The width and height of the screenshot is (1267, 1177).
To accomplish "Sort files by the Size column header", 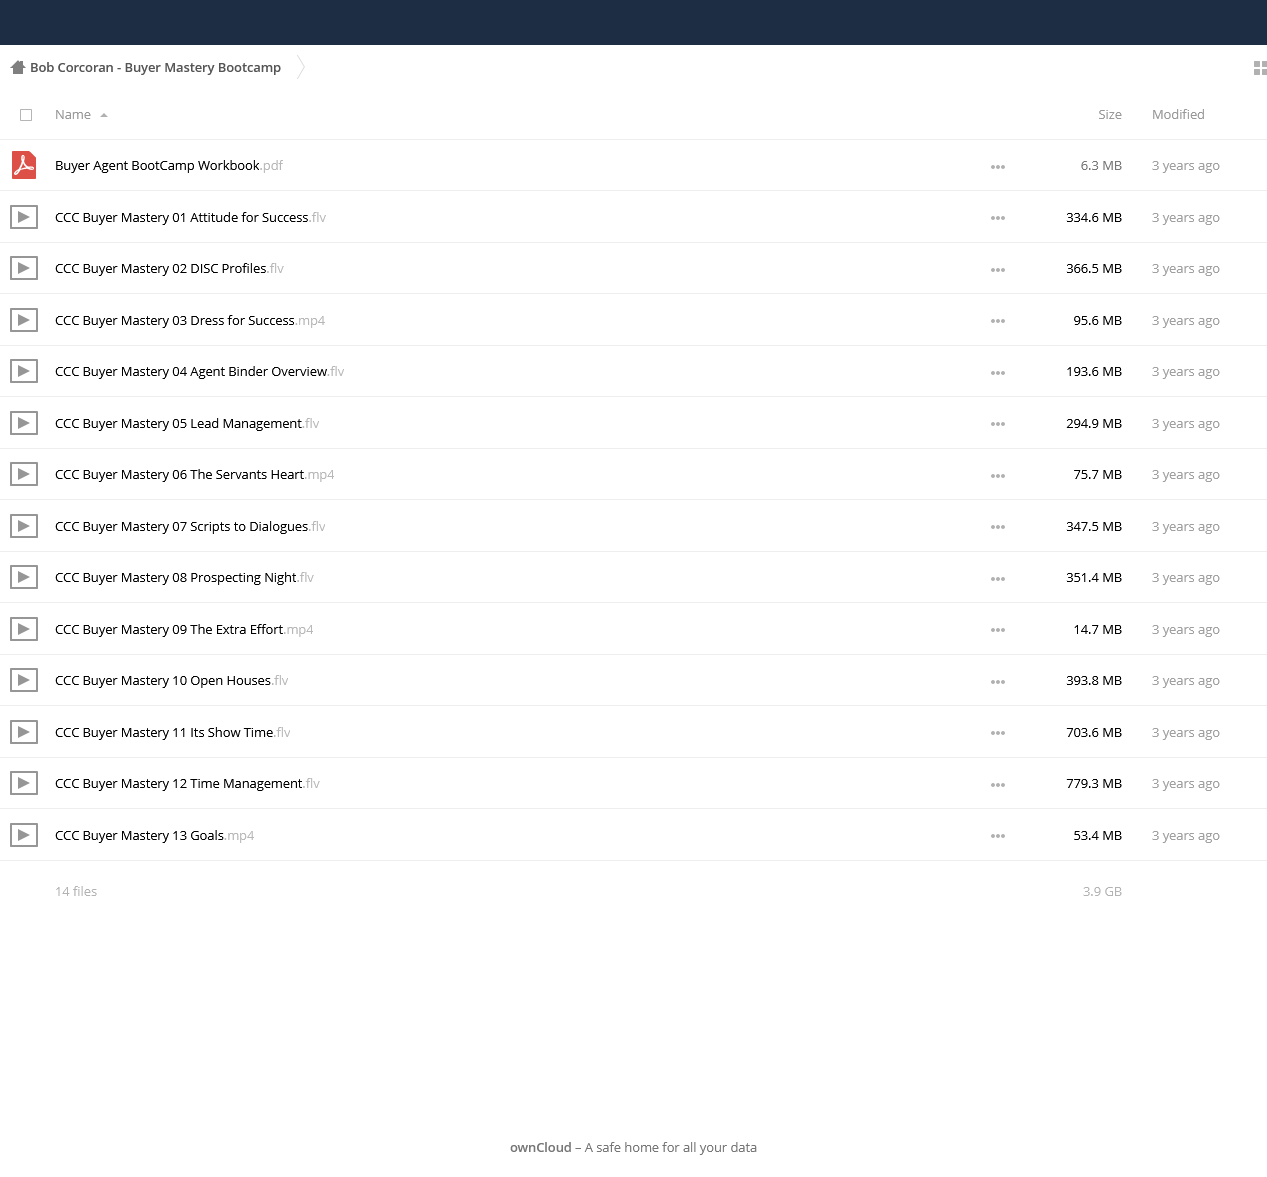I will point(1110,115).
